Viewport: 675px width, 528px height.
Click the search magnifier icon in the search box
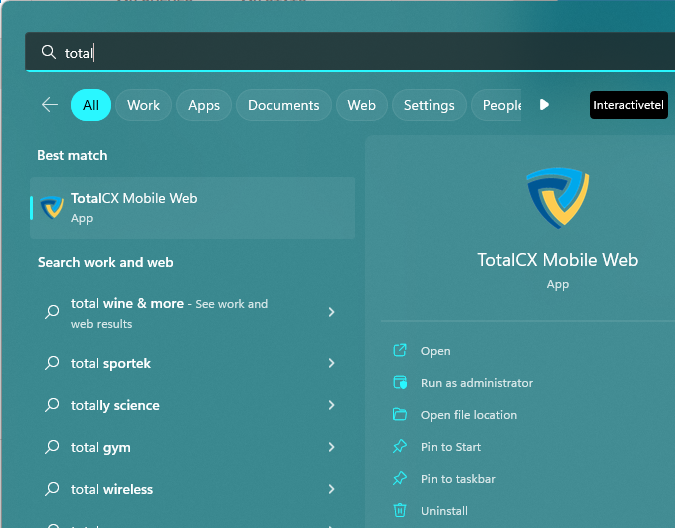(x=49, y=52)
